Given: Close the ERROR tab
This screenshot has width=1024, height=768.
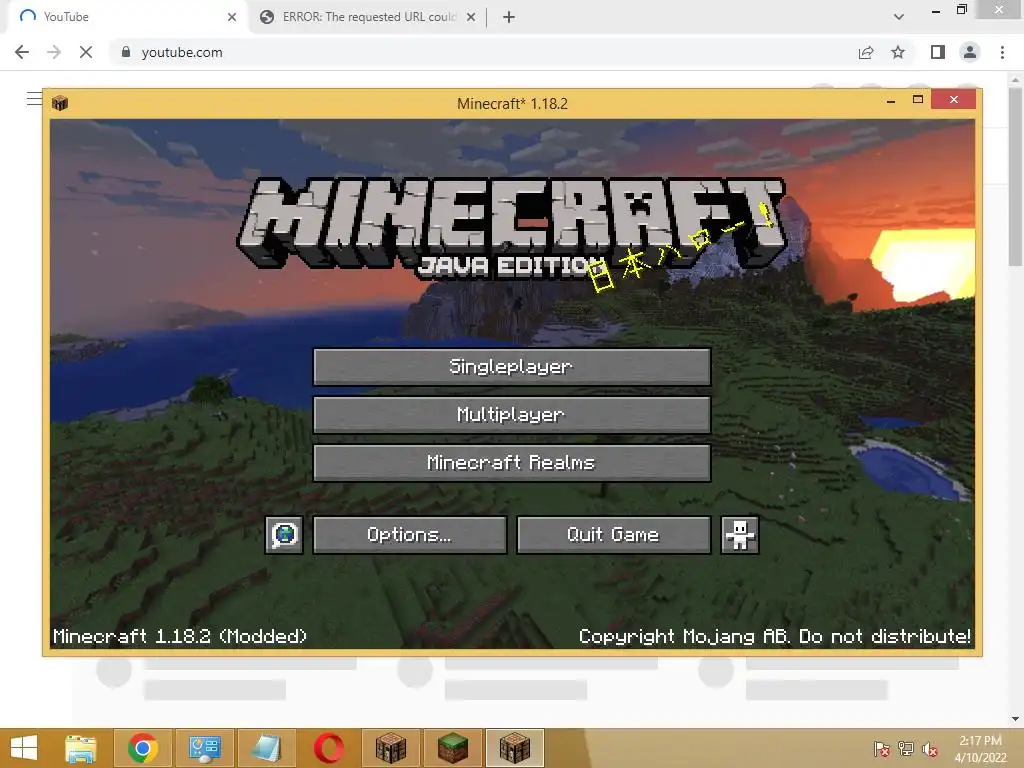Looking at the screenshot, I should (x=471, y=17).
